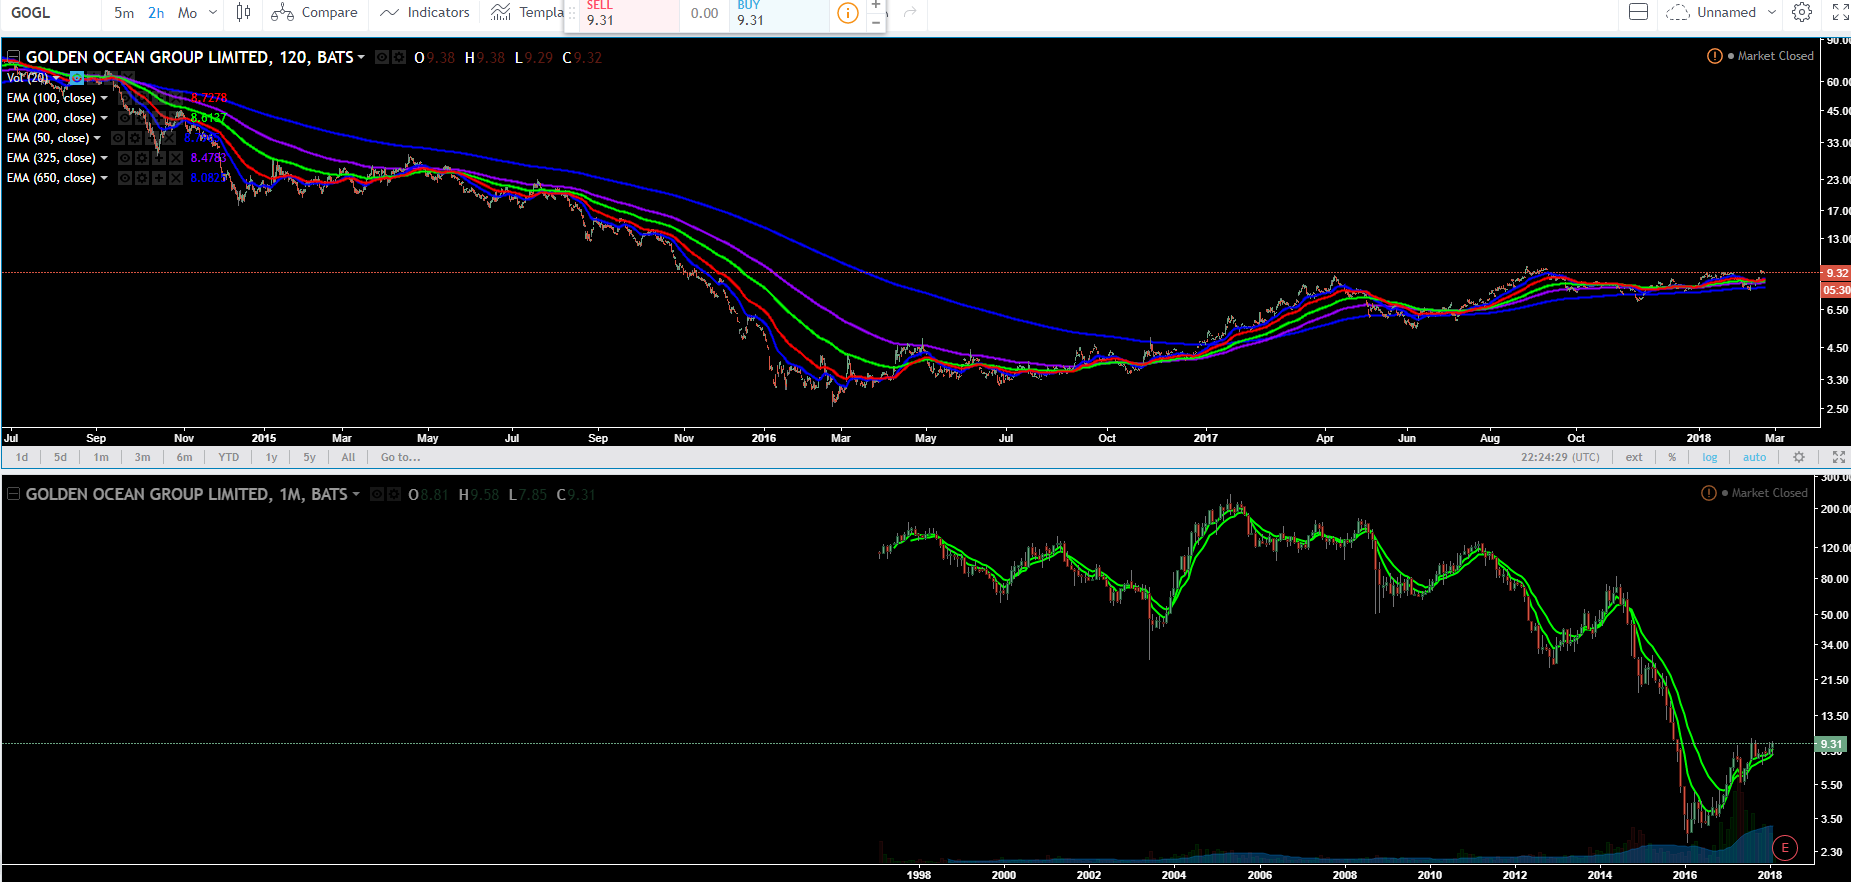Save chart layout via cloud icon
This screenshot has height=882, width=1851.
pos(1677,13)
